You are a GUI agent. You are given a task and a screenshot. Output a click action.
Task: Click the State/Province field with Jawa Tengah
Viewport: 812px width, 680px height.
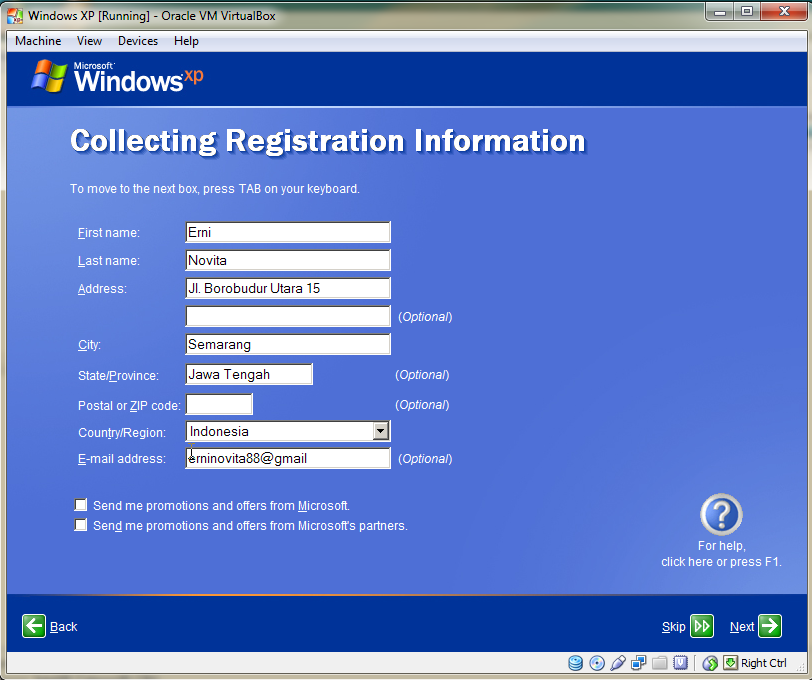[x=249, y=374]
